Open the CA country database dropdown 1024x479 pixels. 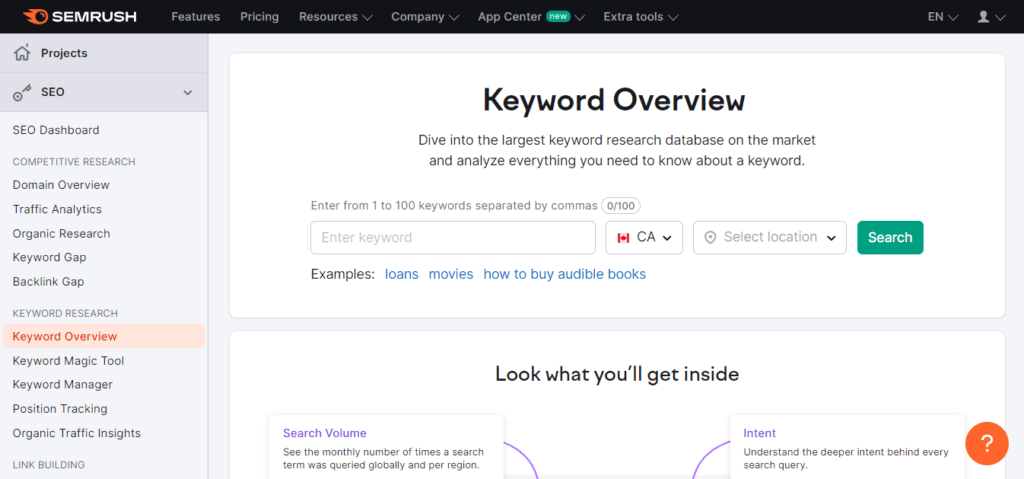click(644, 237)
